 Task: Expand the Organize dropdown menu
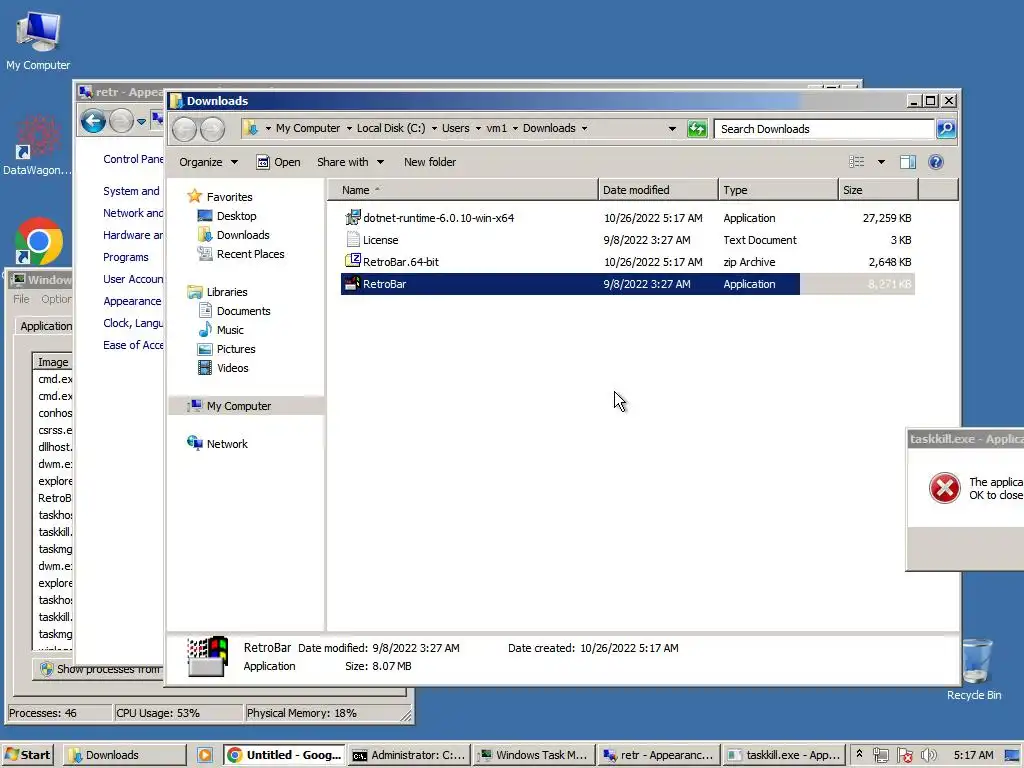(x=208, y=162)
